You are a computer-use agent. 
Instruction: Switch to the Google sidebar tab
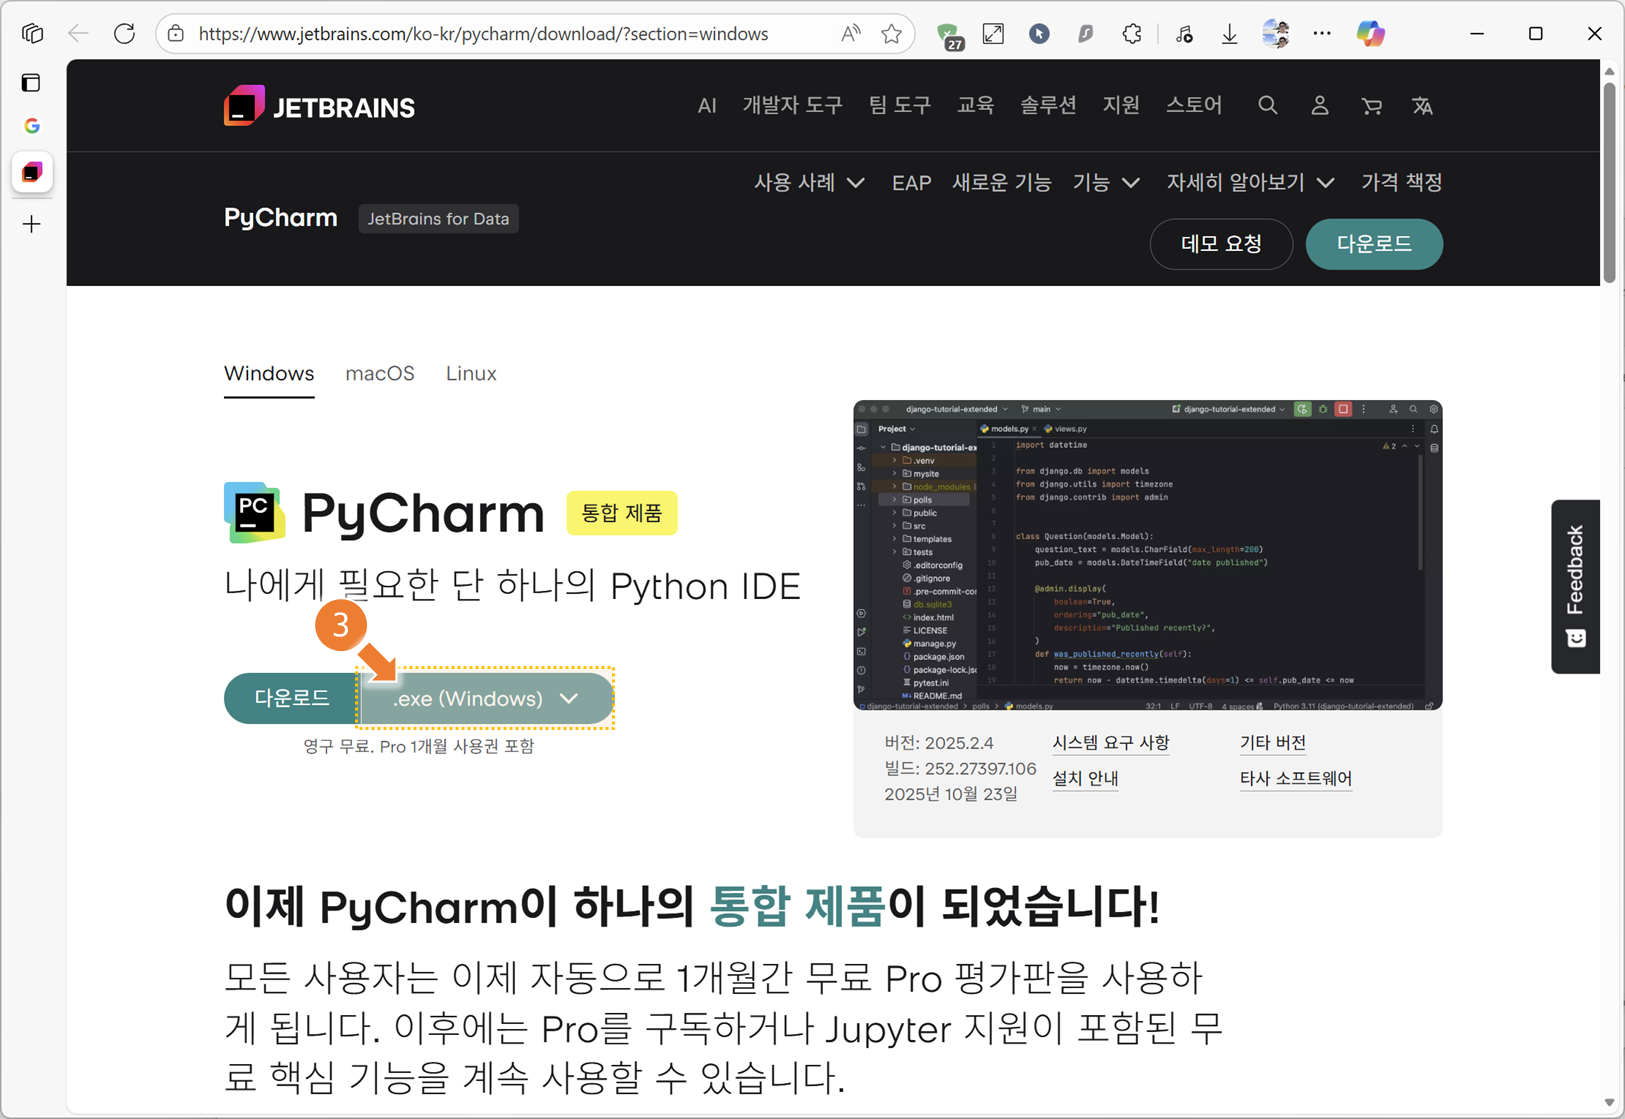pyautogui.click(x=32, y=126)
